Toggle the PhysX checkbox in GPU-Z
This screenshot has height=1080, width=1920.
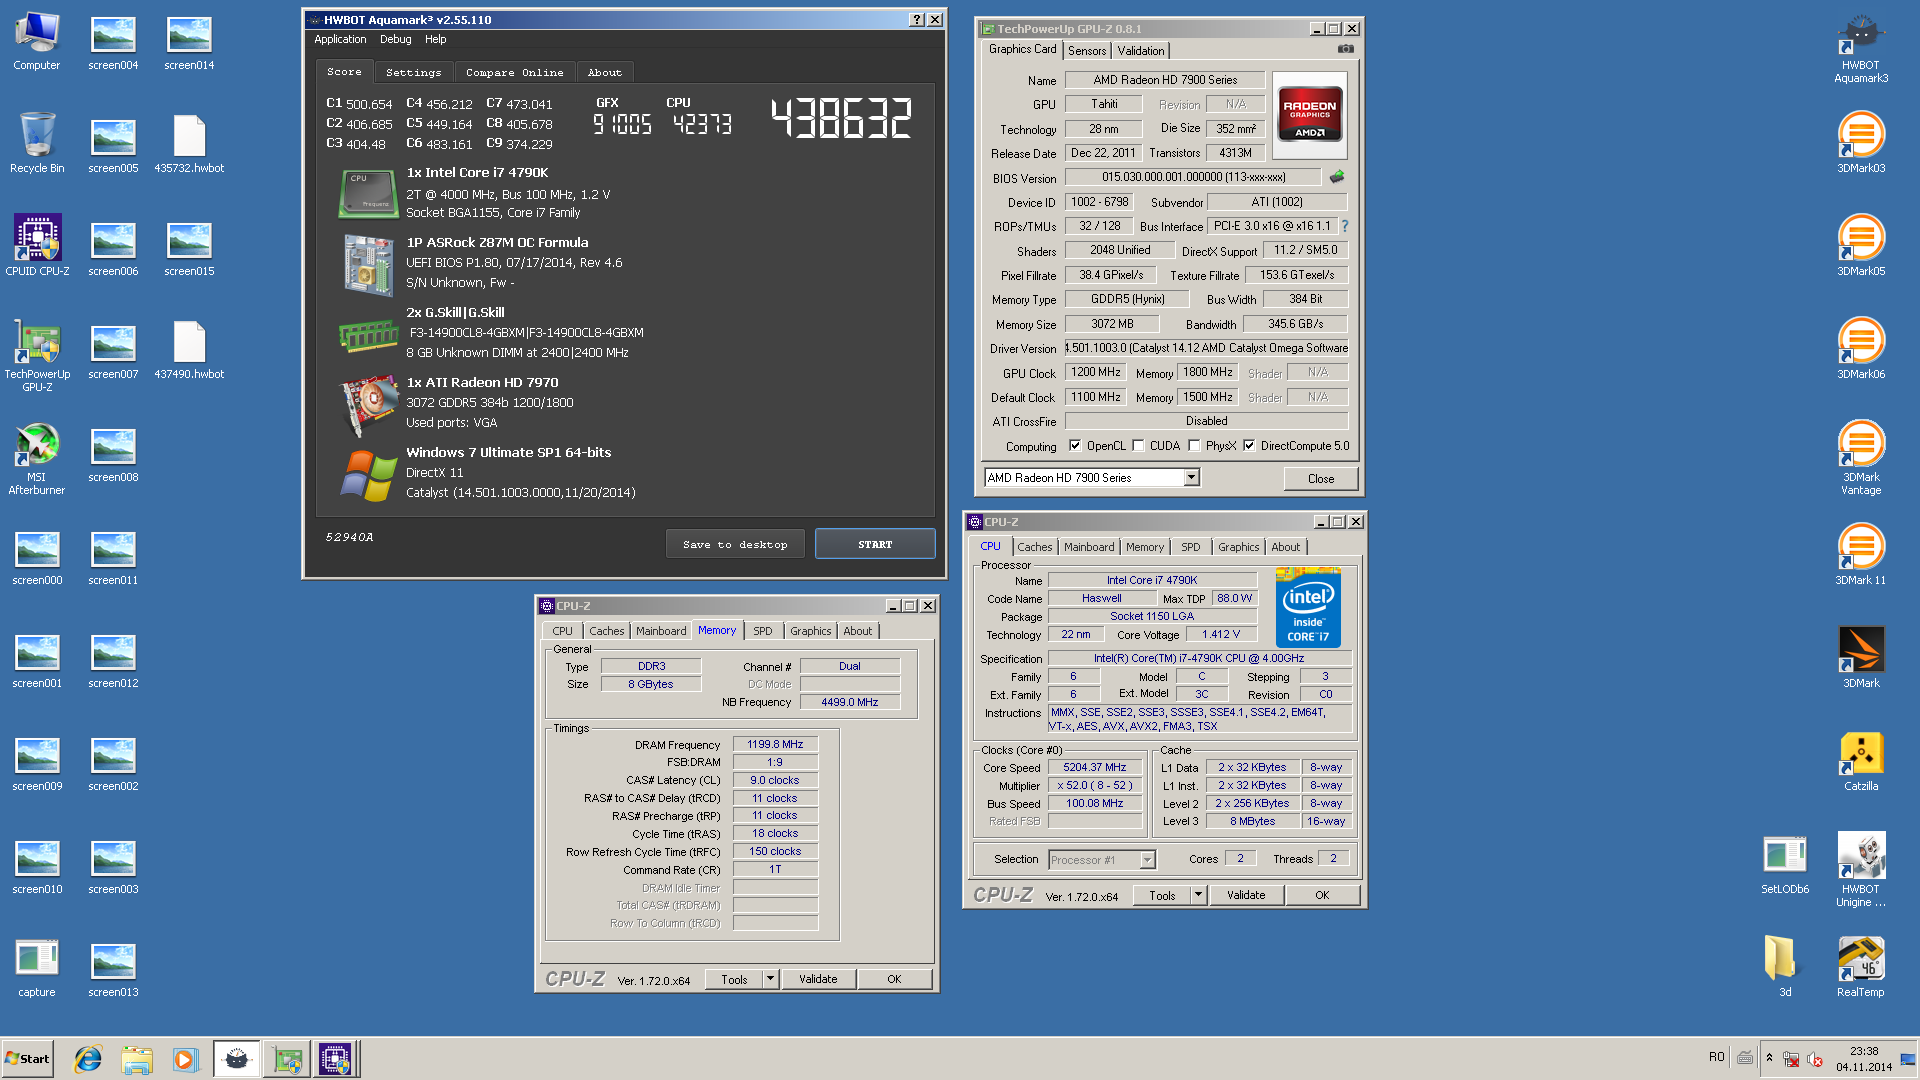point(1194,446)
